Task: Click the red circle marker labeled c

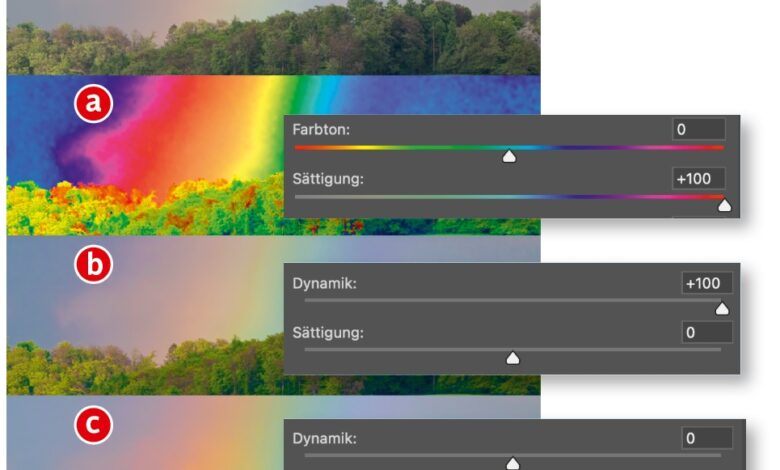Action: (93, 425)
